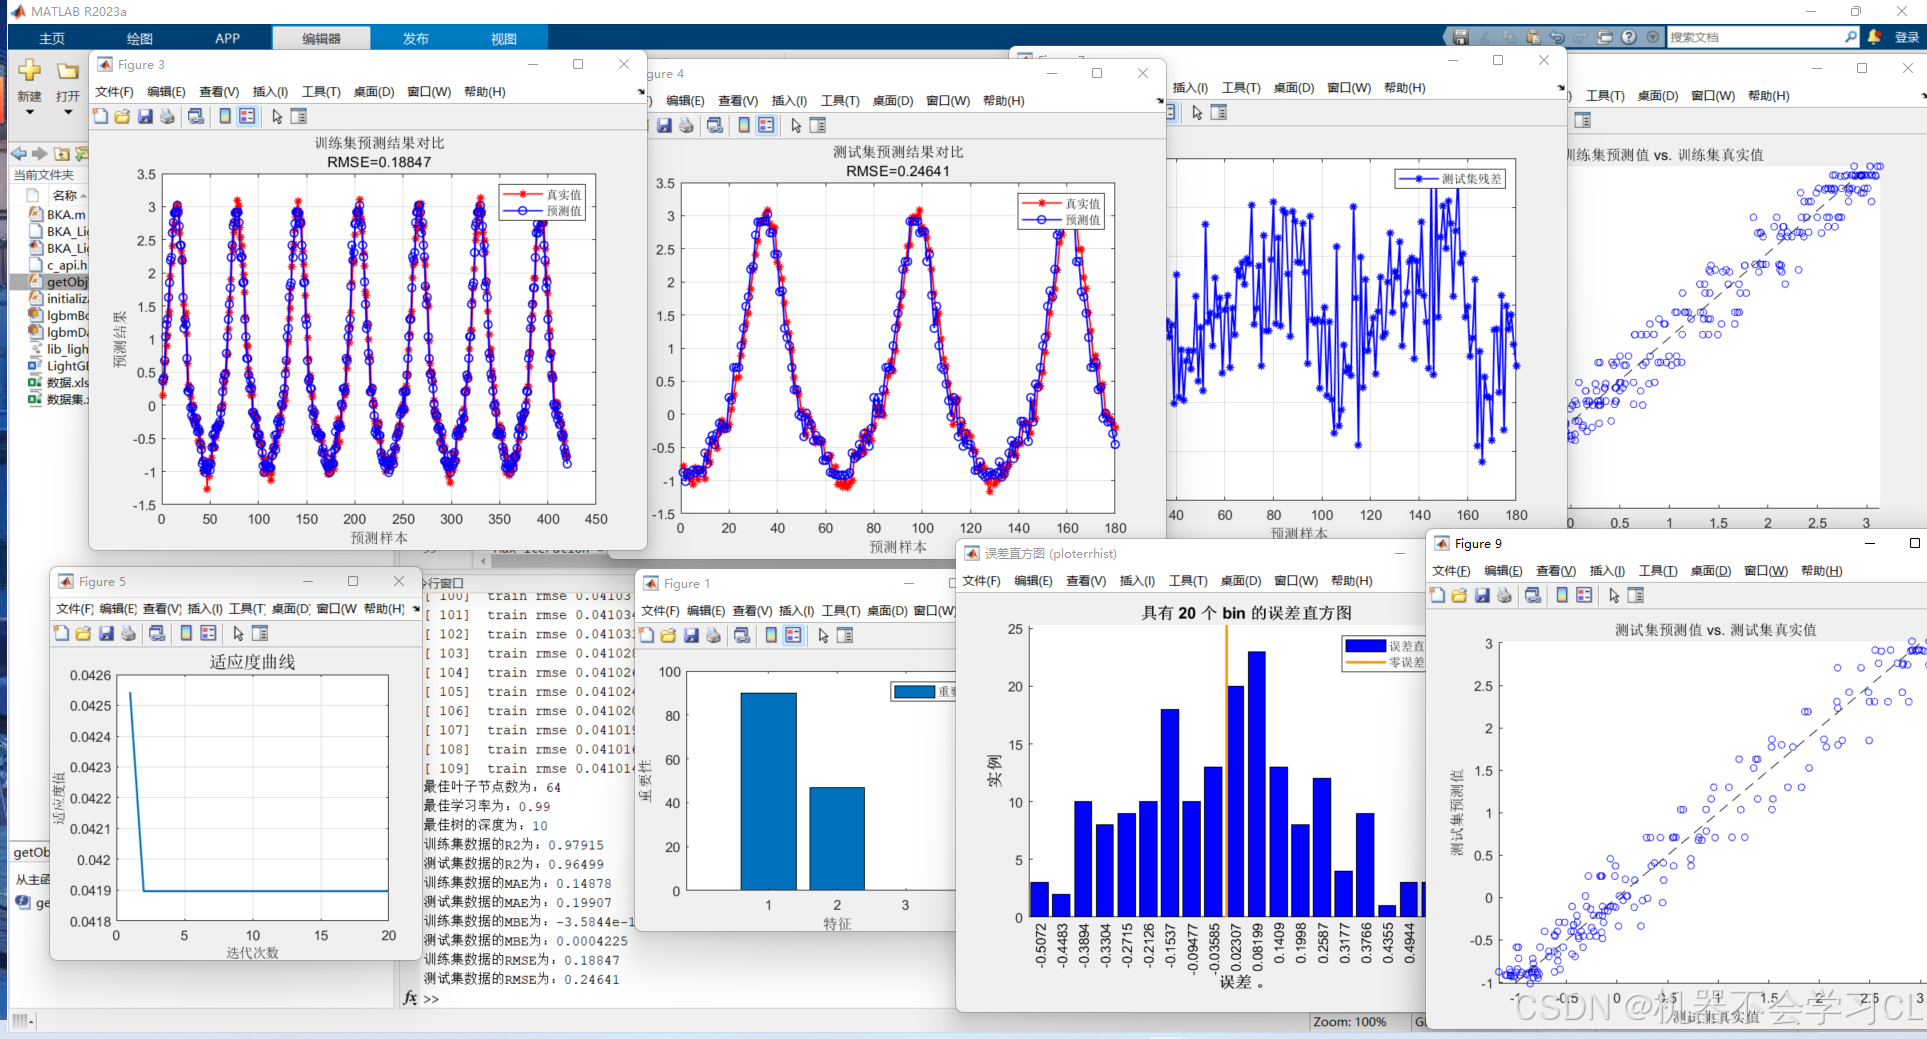Viewport: 1927px width, 1039px height.
Task: Click Open File icon in Figure 9 toolbar
Action: pyautogui.click(x=1459, y=596)
